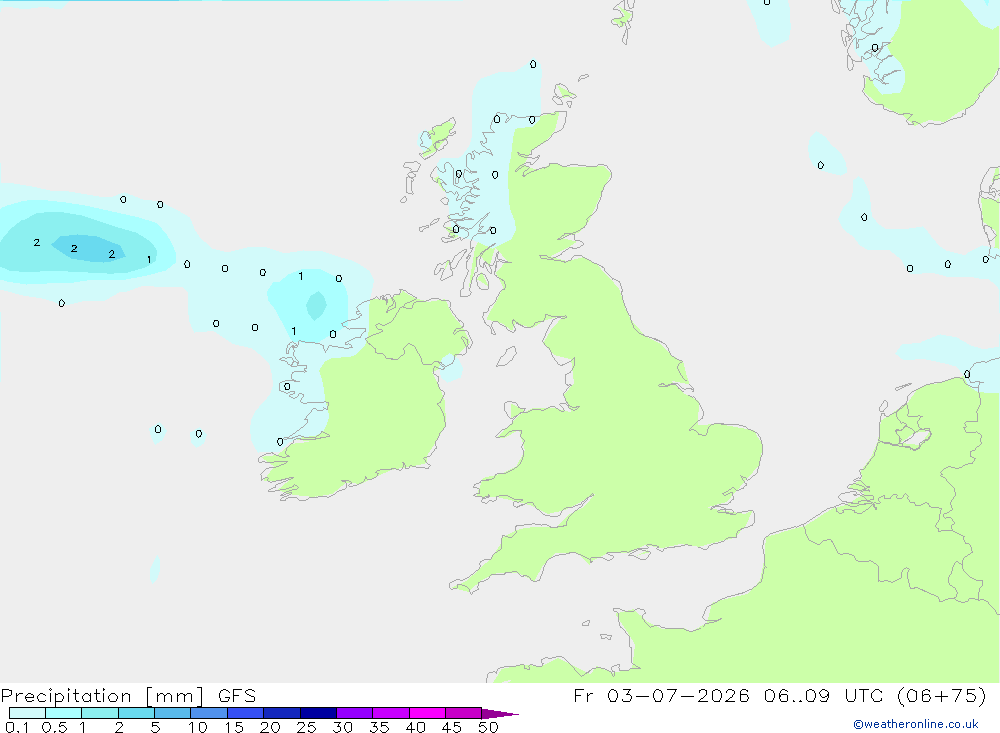Viewport: 1000px width, 733px height.
Task: Click the legend label '0.1'
Action: point(17,727)
